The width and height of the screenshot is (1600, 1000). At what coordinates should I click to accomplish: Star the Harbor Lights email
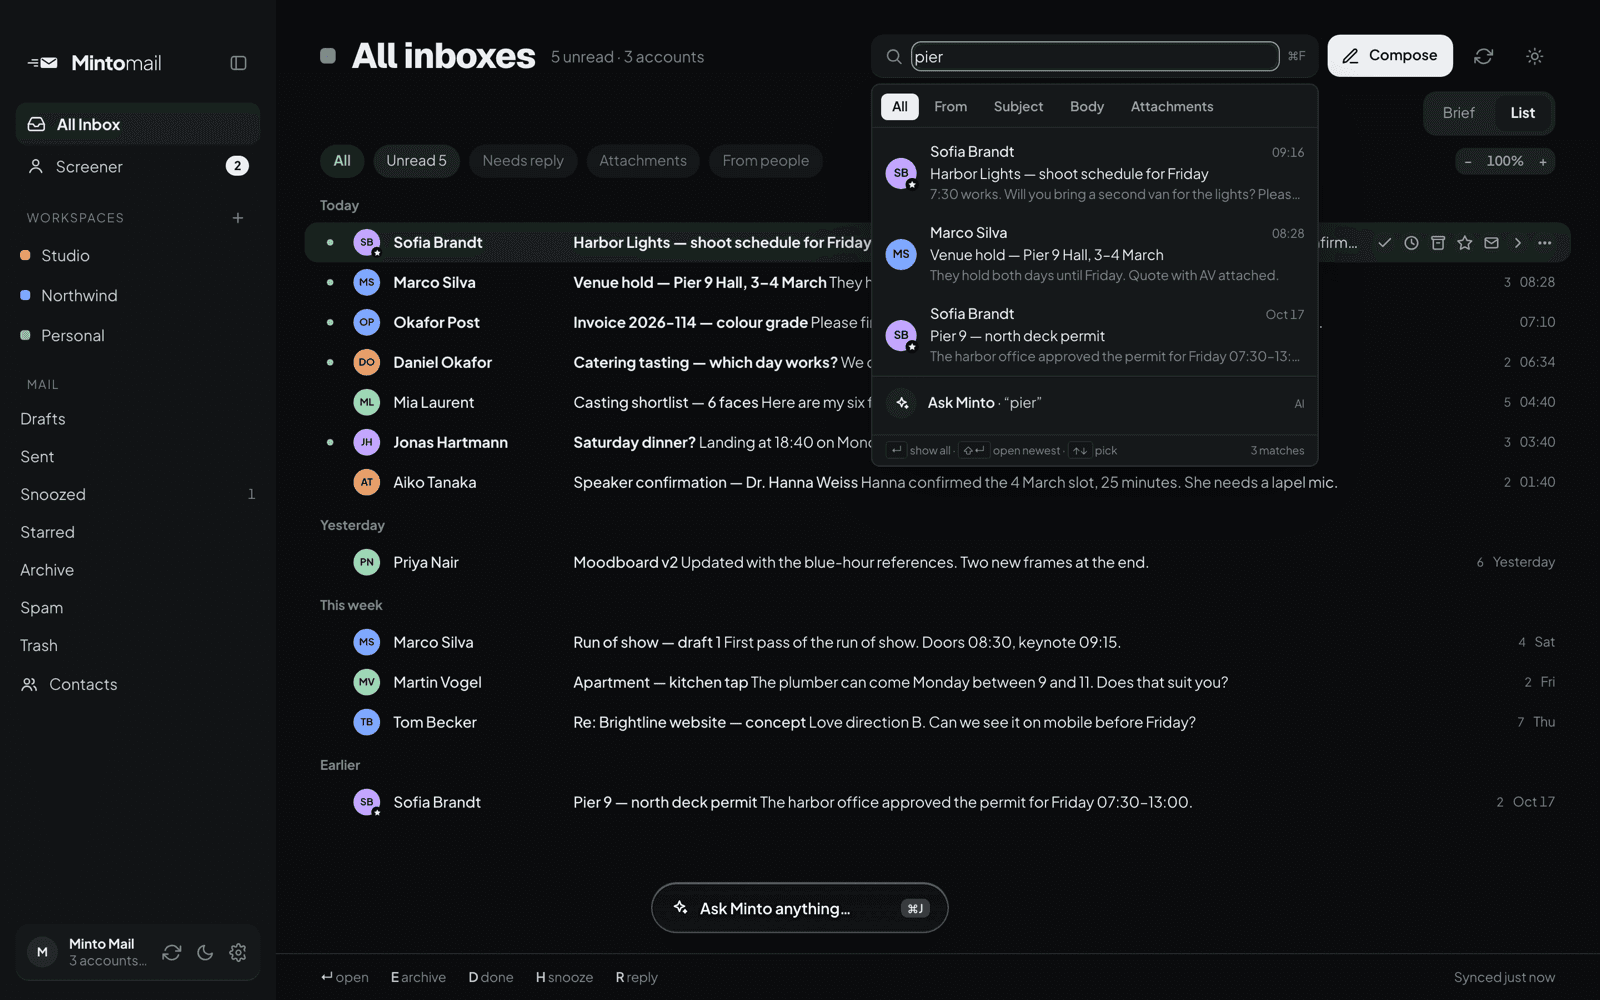point(1465,243)
